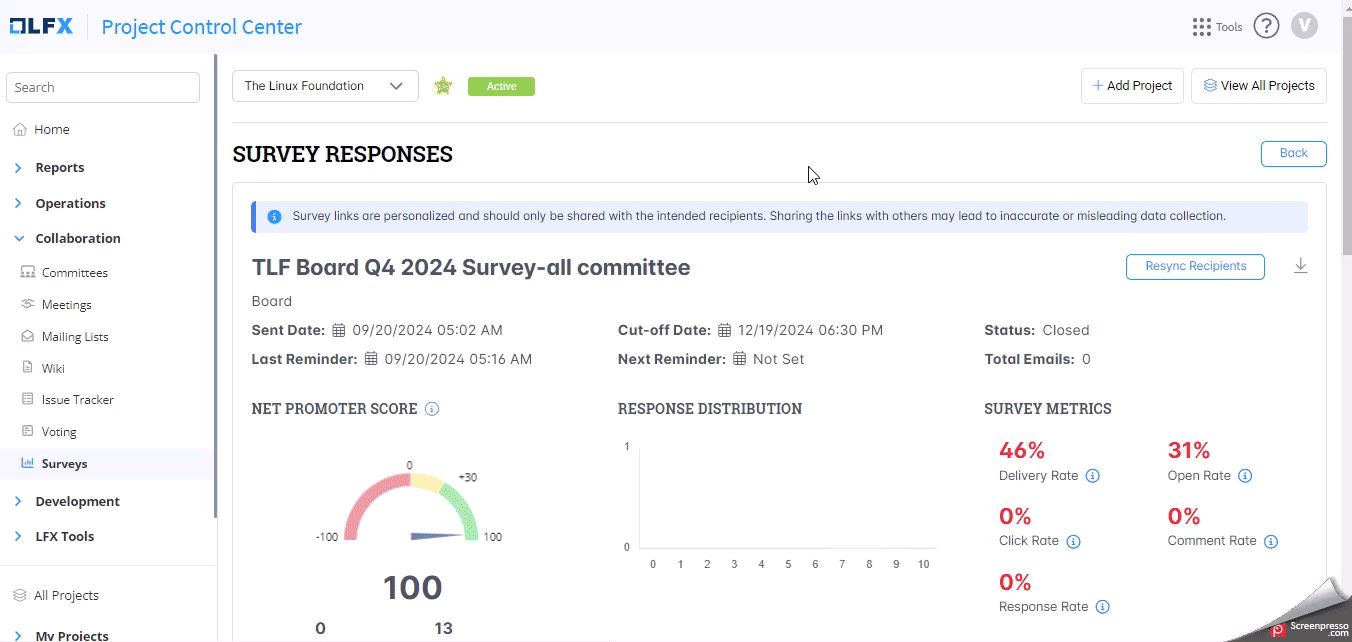The height and width of the screenshot is (642, 1352).
Task: Click the Back button
Action: click(x=1293, y=154)
